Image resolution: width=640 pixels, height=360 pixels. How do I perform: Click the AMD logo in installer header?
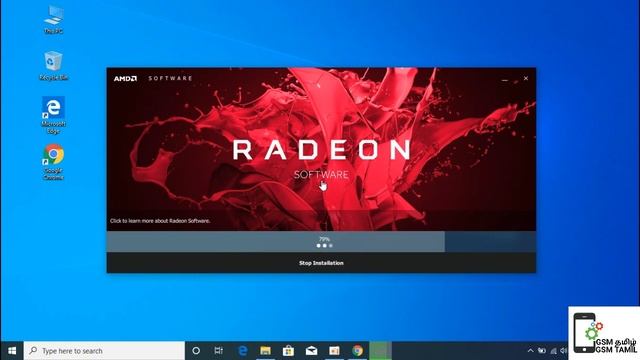125,78
